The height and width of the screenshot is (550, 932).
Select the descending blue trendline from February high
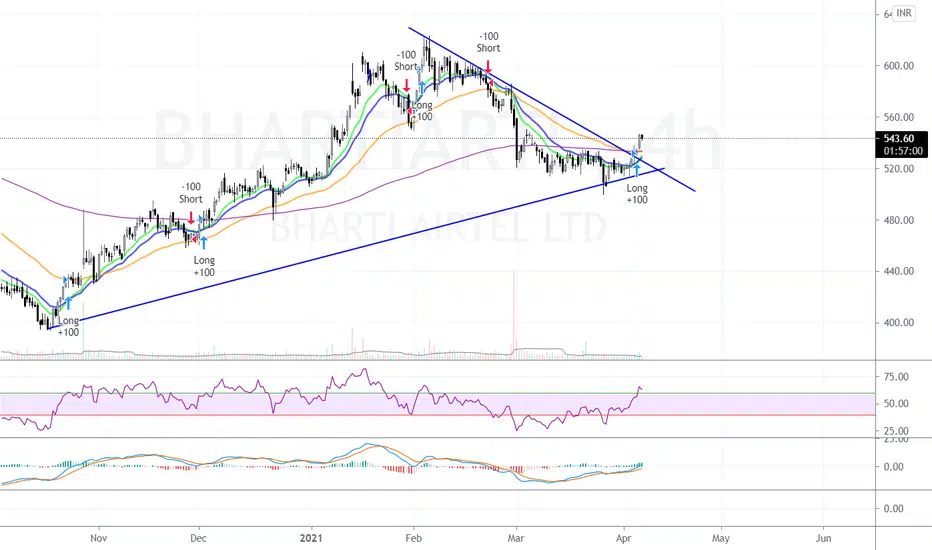coord(552,109)
